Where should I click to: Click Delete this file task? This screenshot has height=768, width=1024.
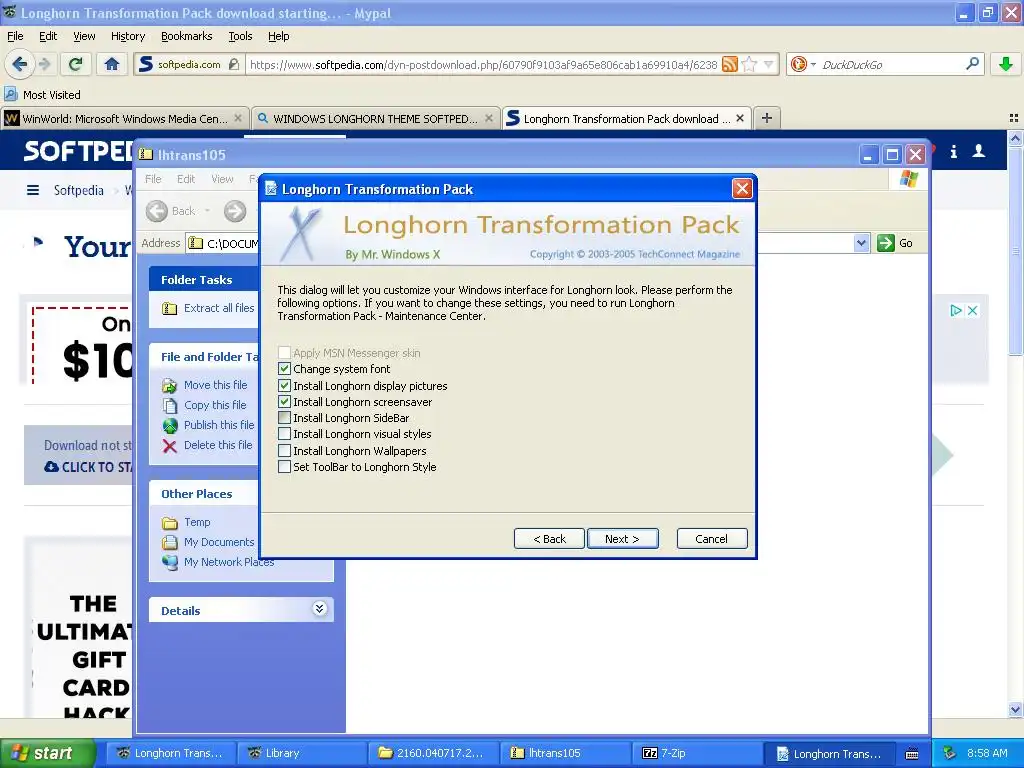click(x=217, y=445)
